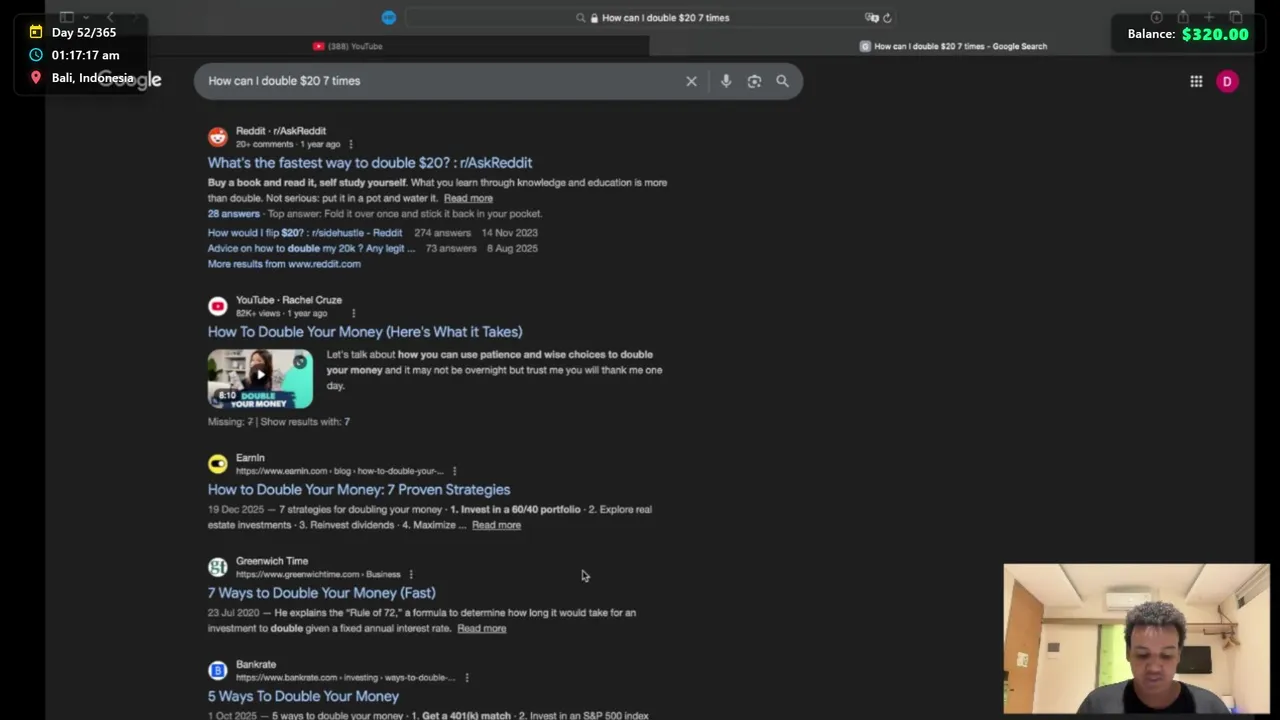
Task: Click 'Reddit · r/AskReddit' source name
Action: coord(281,131)
